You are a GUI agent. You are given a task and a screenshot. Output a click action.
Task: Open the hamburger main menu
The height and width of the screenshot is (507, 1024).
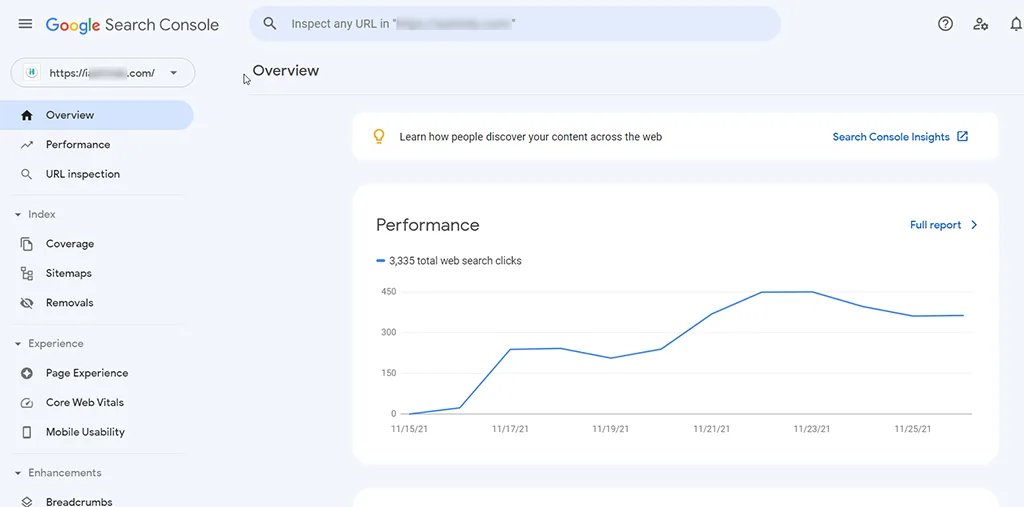(25, 24)
